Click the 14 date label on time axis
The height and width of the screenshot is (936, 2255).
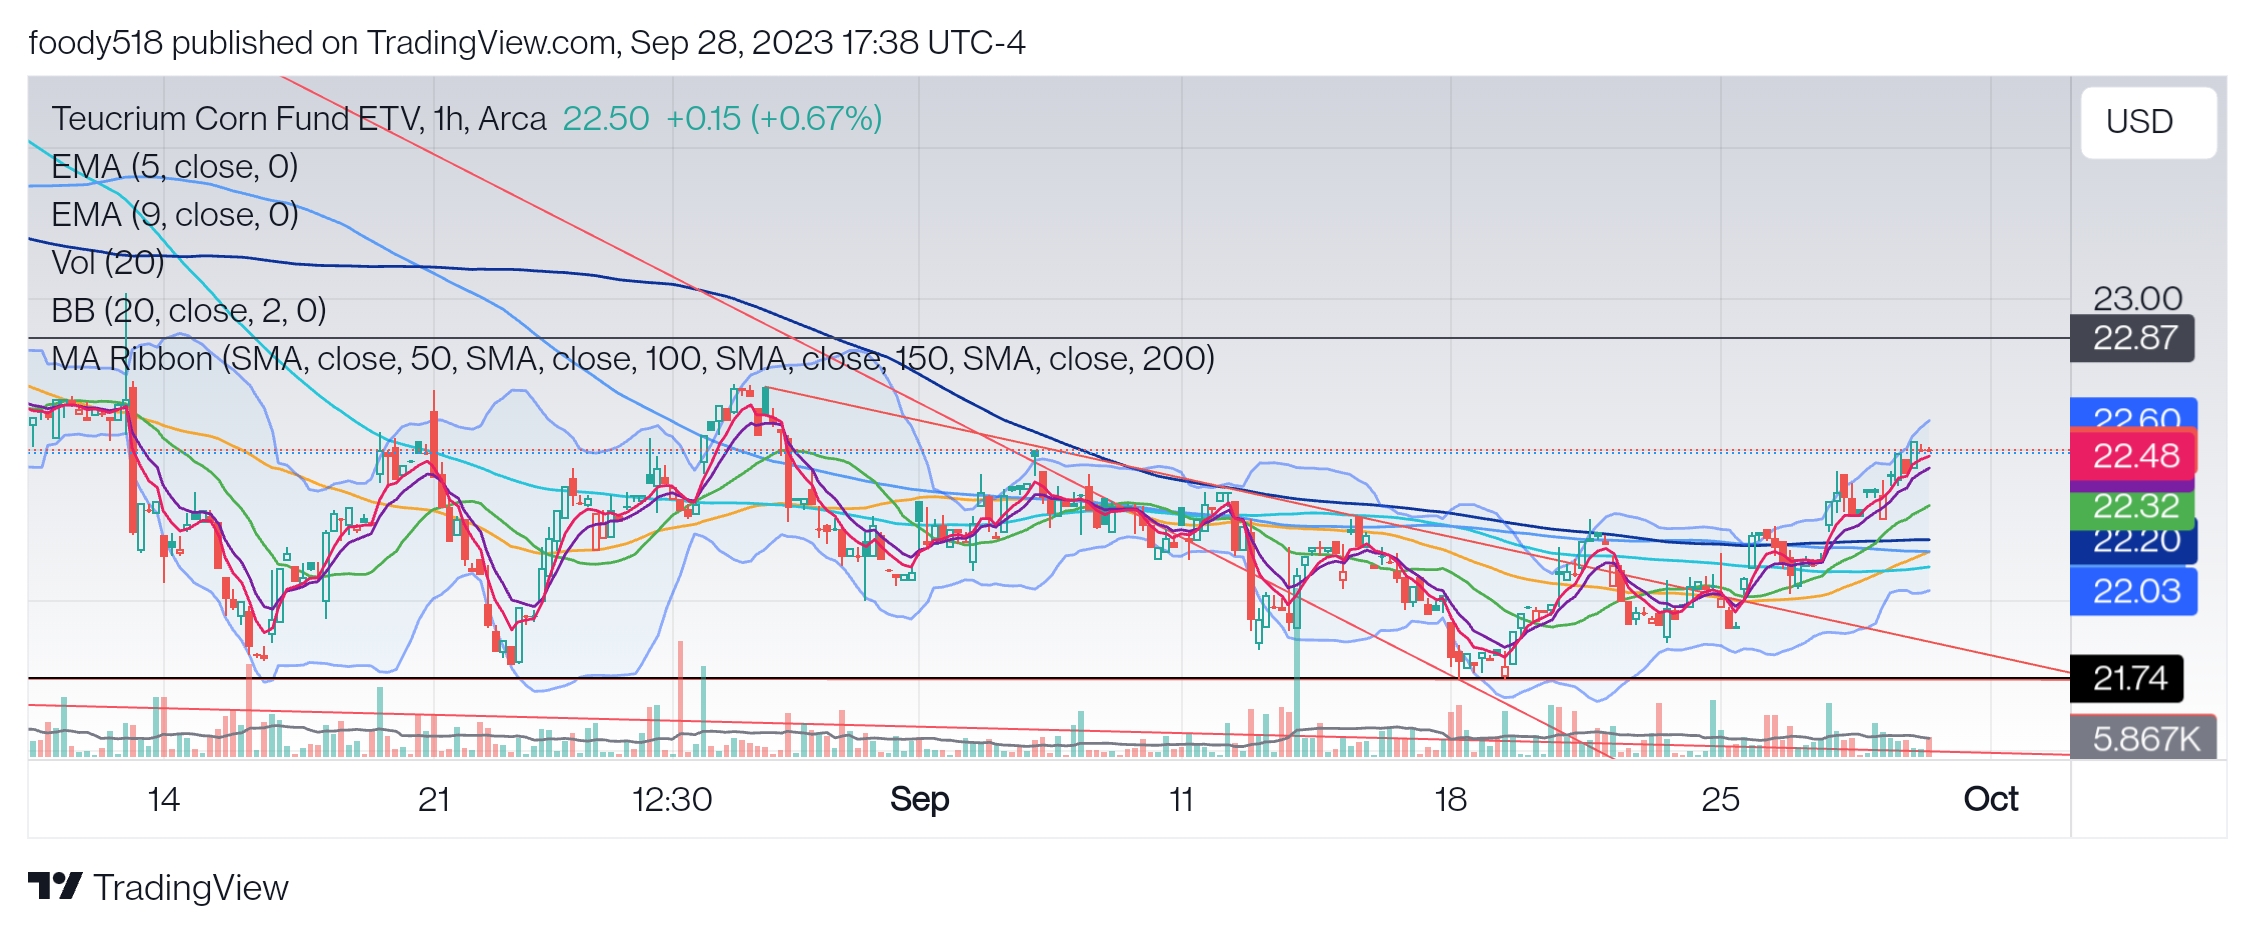pos(163,799)
